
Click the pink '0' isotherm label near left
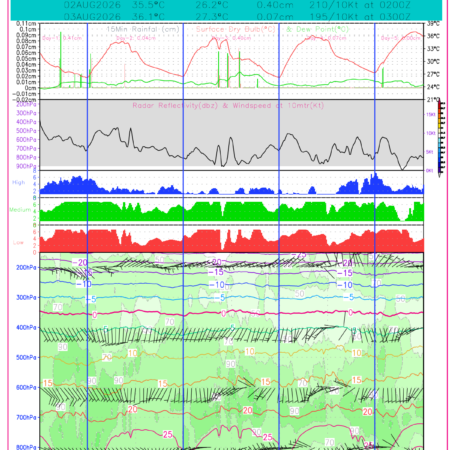95,315
